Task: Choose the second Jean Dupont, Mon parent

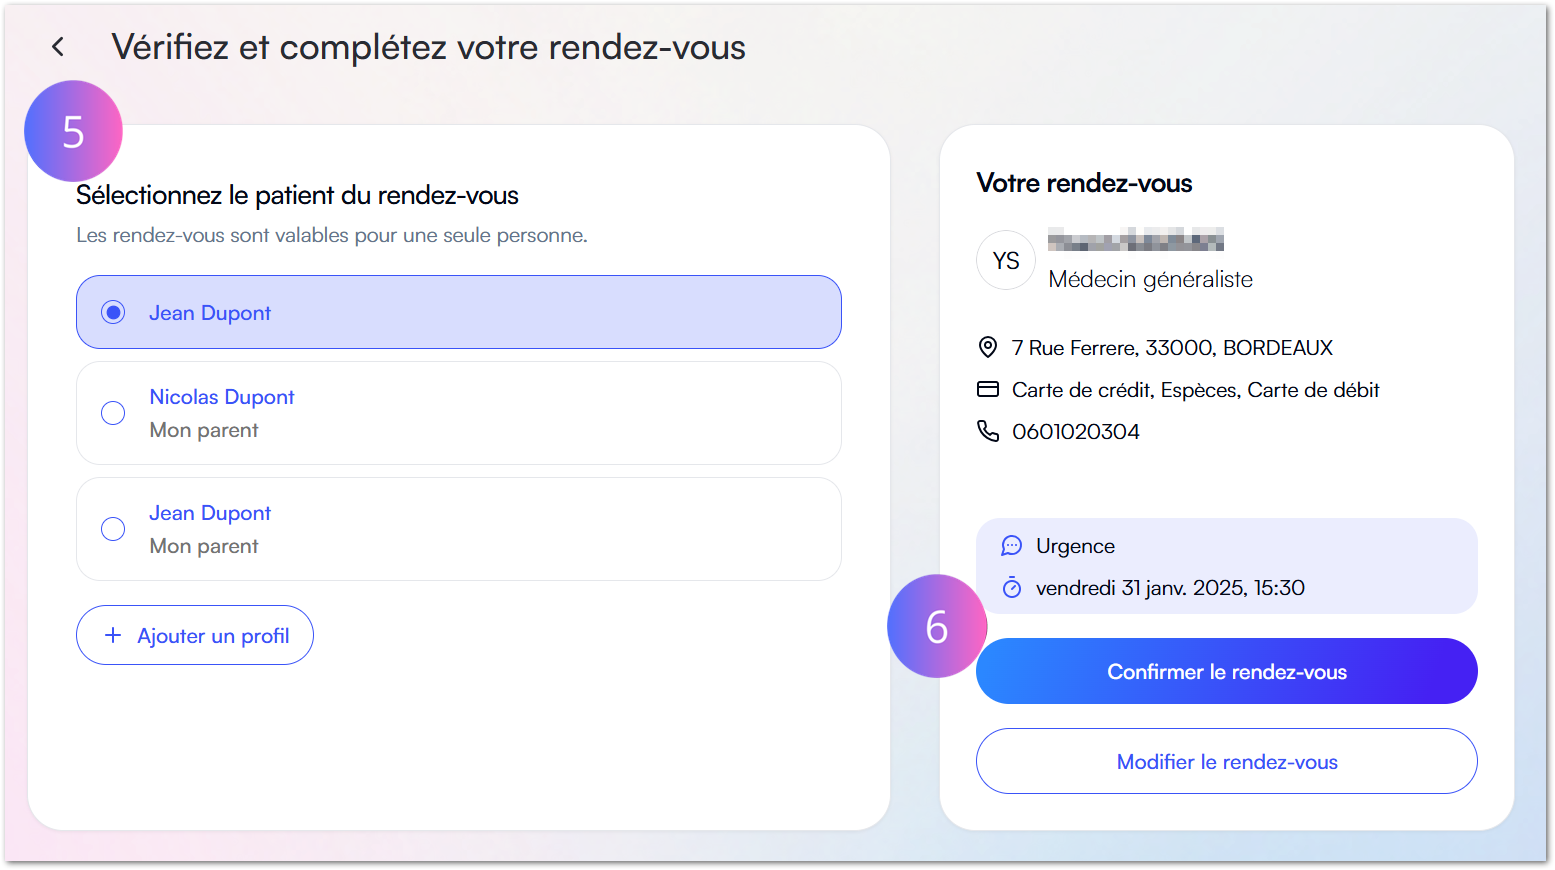Action: (113, 529)
